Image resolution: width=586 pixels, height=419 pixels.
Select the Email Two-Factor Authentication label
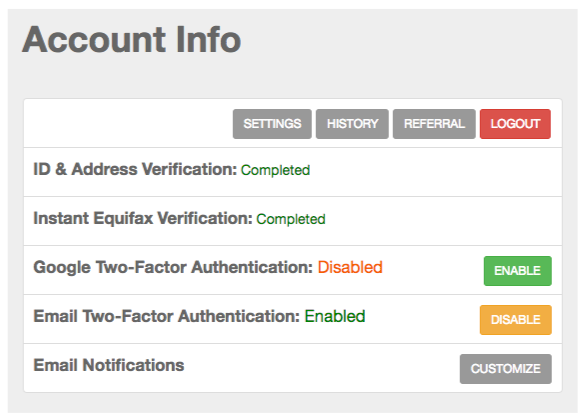coord(167,316)
